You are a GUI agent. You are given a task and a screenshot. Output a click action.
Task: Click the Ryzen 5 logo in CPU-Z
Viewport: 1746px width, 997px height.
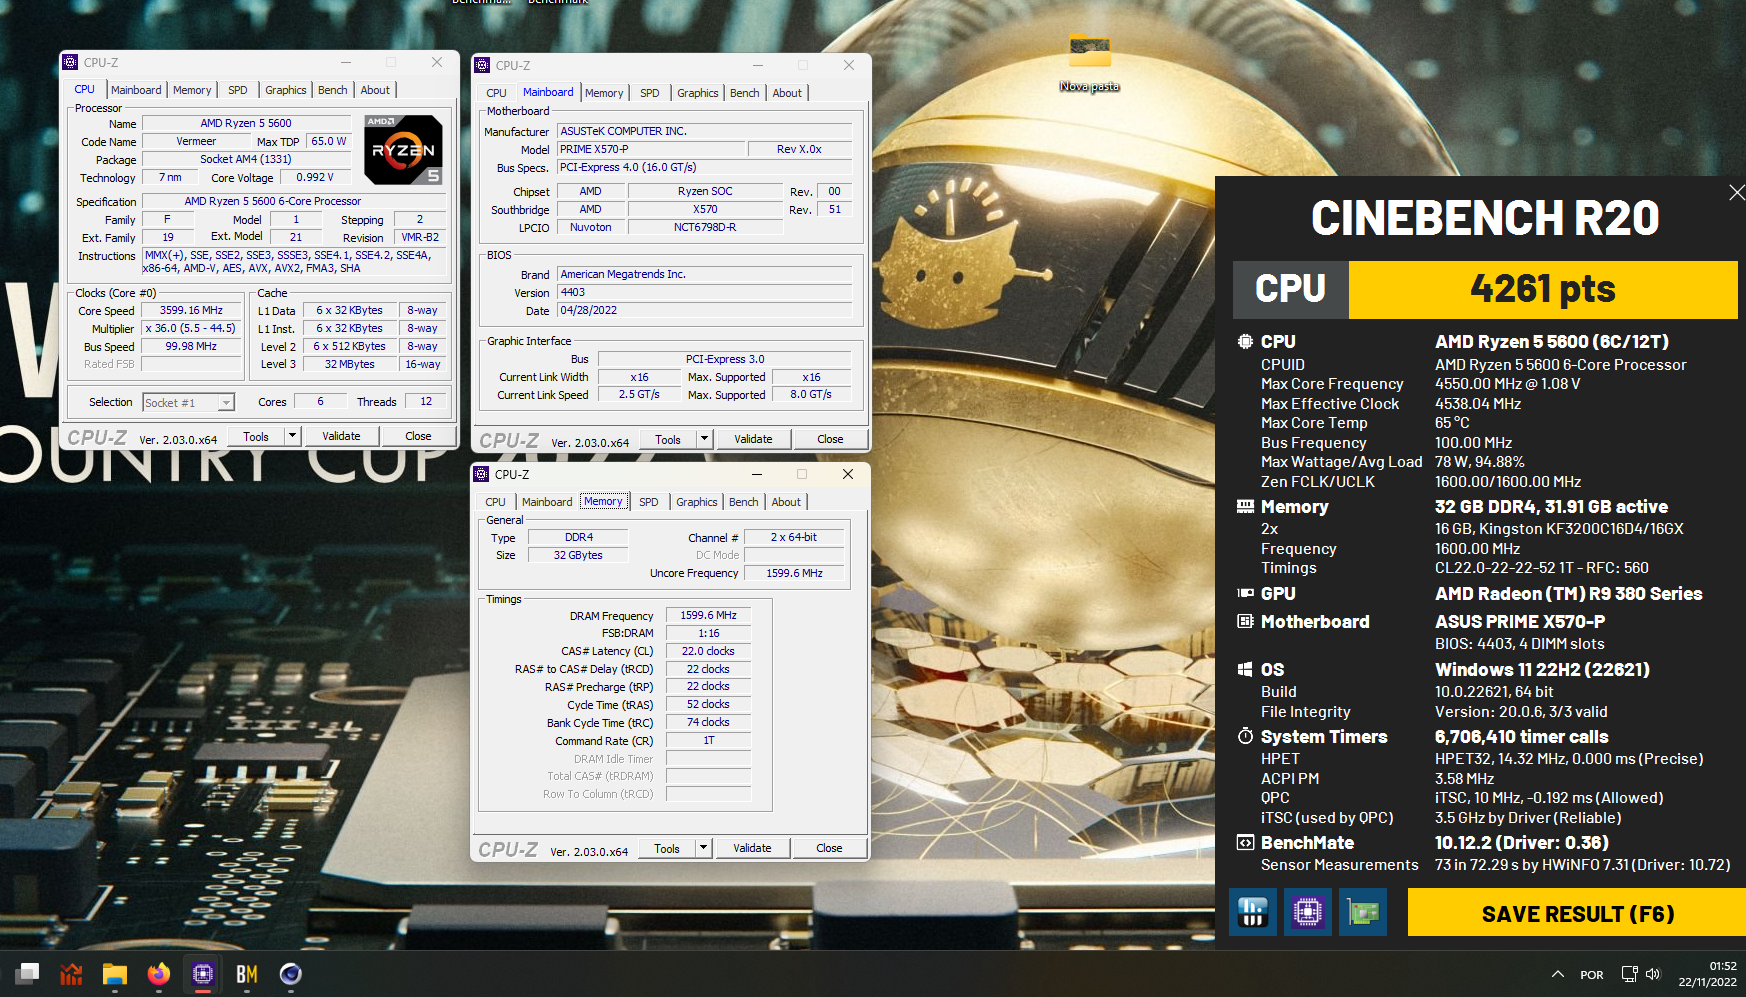(x=403, y=150)
